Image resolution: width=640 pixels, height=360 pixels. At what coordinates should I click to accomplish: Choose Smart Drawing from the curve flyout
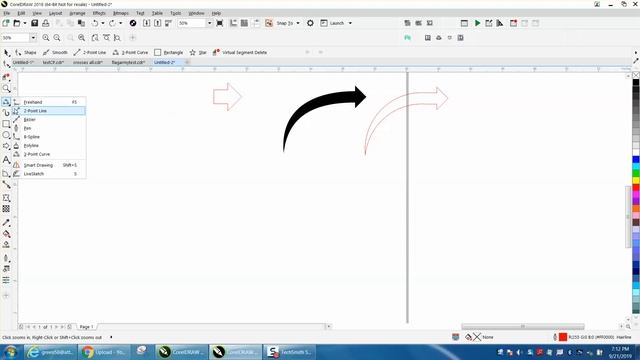[49, 165]
